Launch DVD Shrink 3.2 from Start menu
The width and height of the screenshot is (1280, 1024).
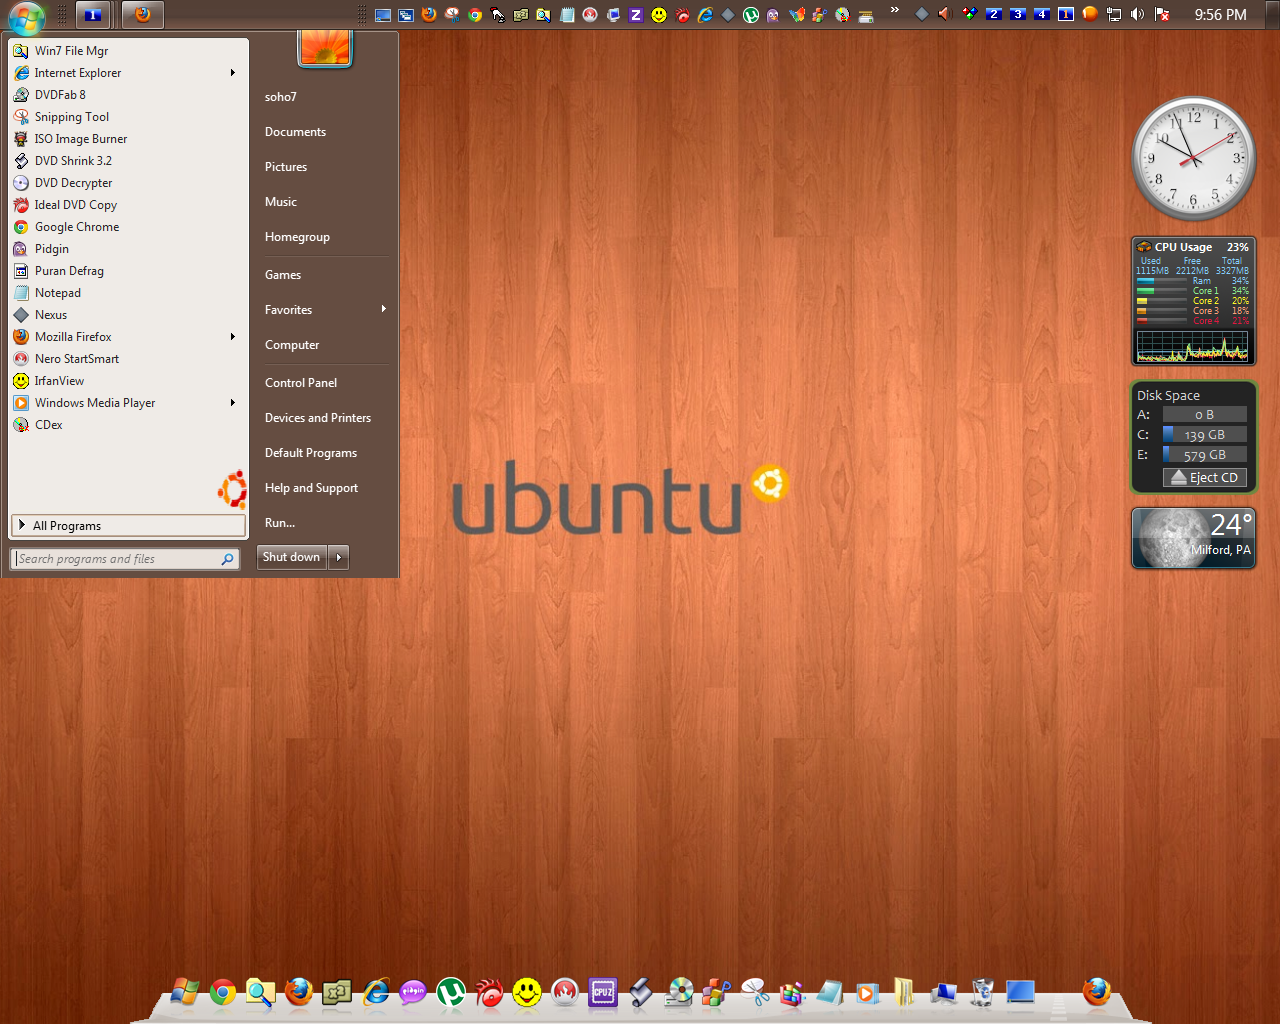click(128, 161)
